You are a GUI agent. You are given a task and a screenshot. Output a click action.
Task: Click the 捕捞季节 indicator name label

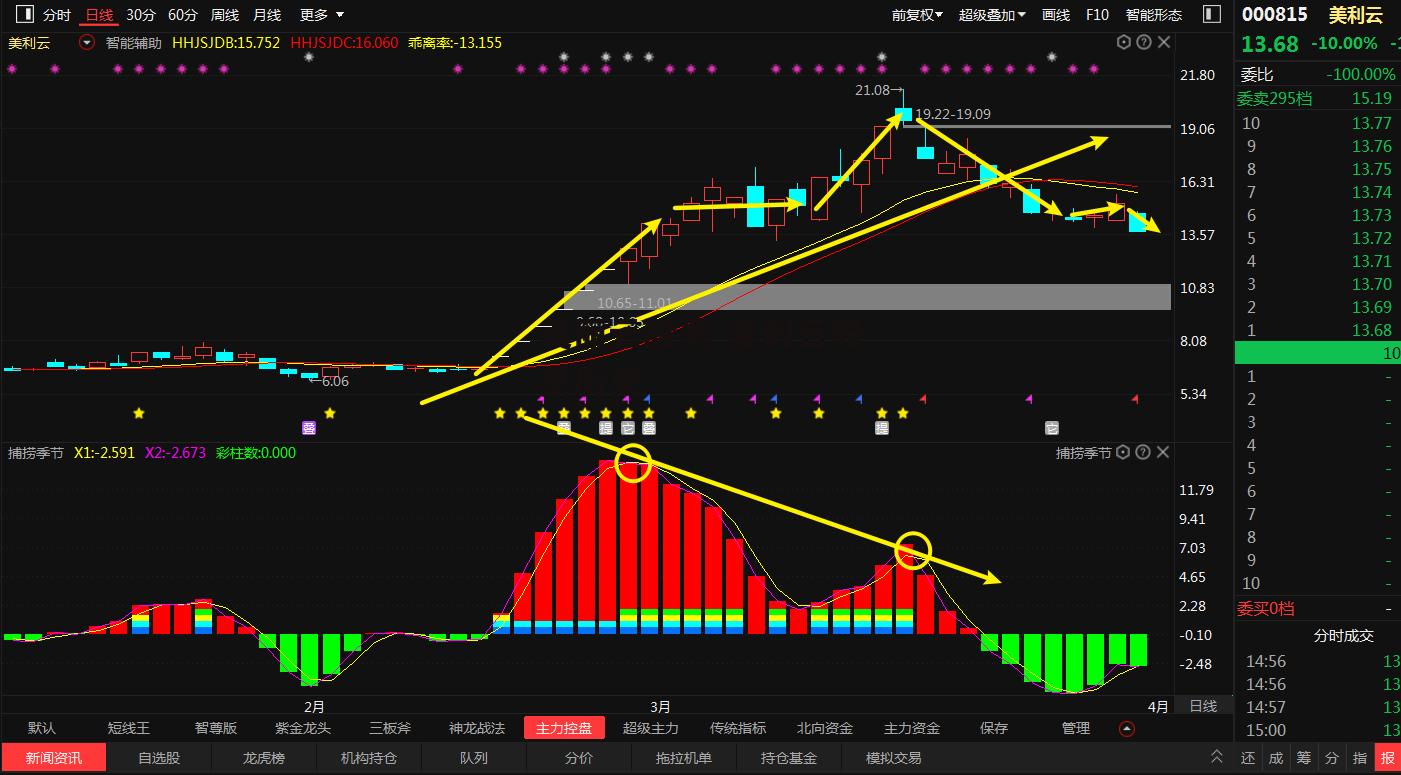point(36,453)
